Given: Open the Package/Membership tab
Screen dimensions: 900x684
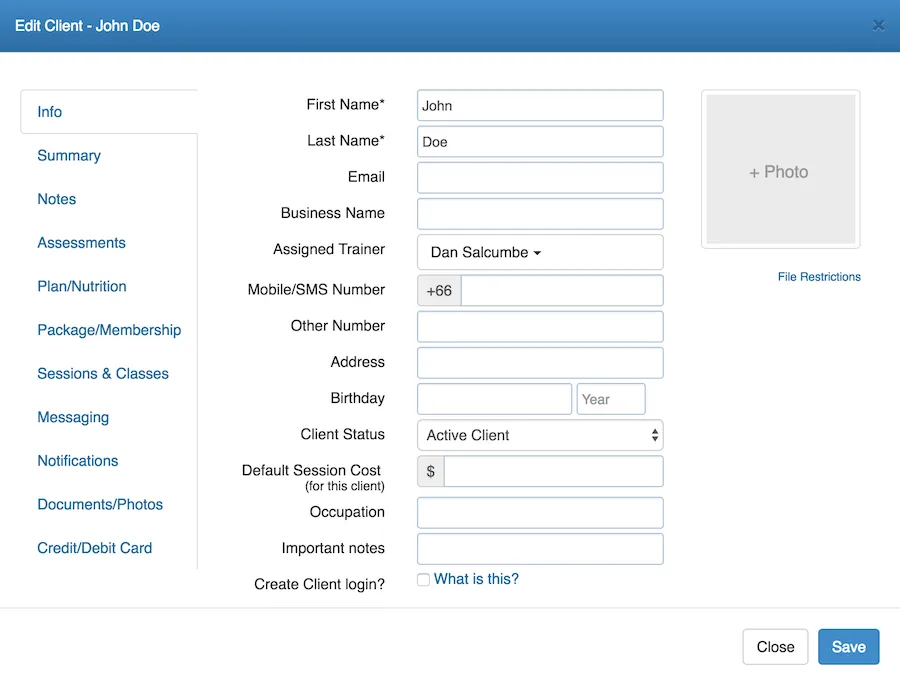Looking at the screenshot, I should (x=109, y=330).
